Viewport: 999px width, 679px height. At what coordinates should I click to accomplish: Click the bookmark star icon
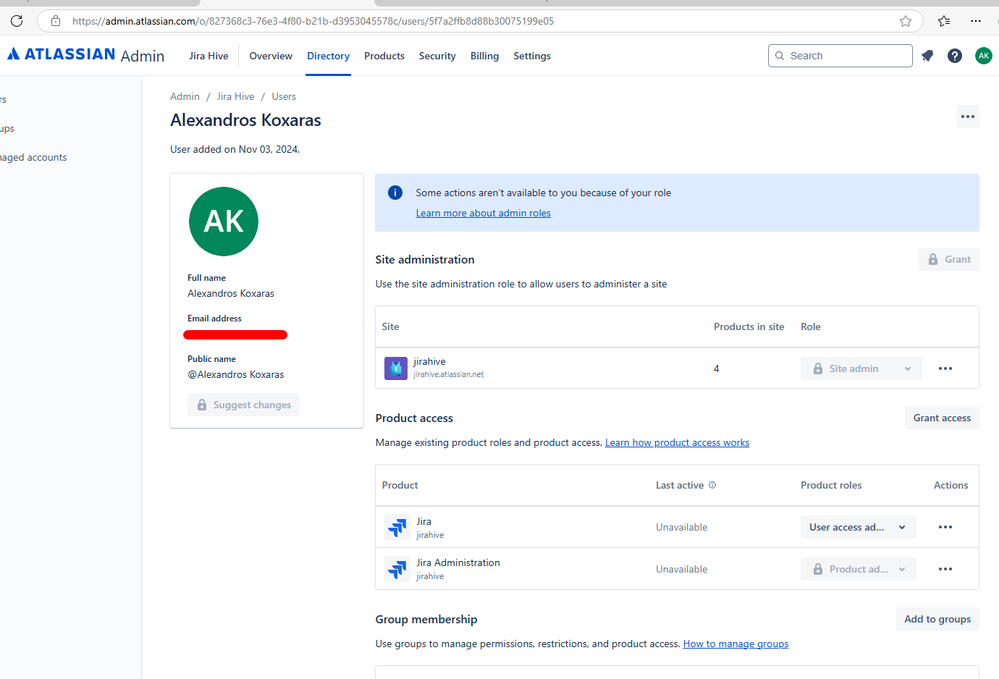coord(905,21)
